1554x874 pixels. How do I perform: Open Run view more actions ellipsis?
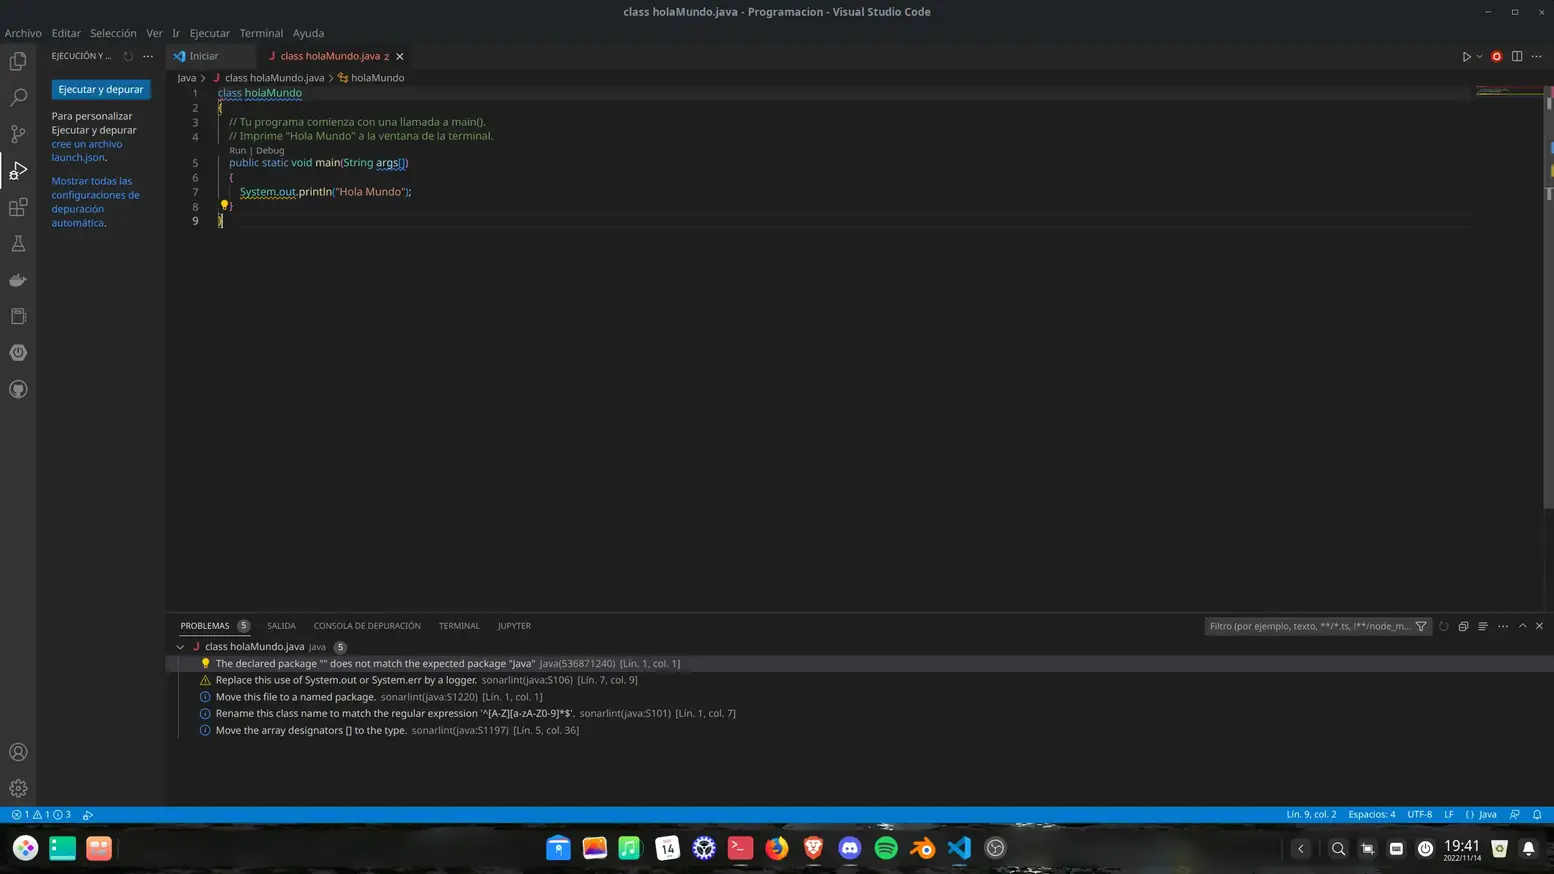click(x=148, y=56)
